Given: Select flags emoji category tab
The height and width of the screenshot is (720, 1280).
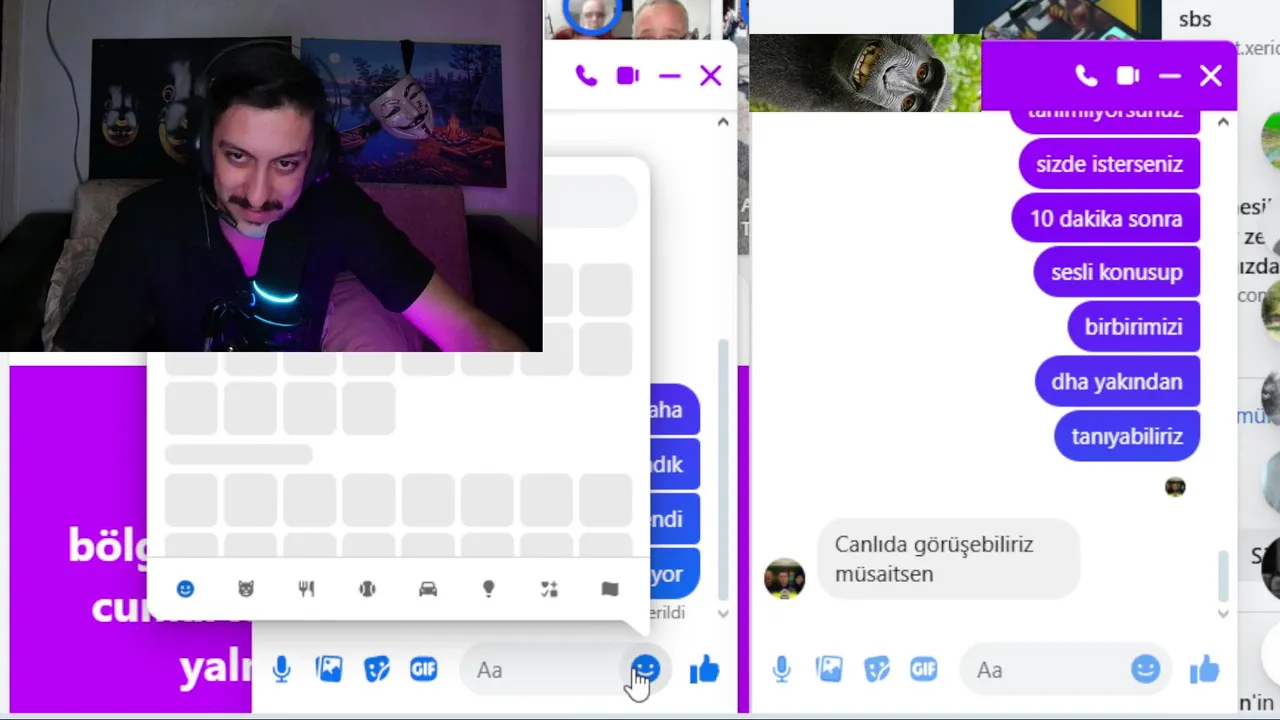Looking at the screenshot, I should tap(610, 589).
